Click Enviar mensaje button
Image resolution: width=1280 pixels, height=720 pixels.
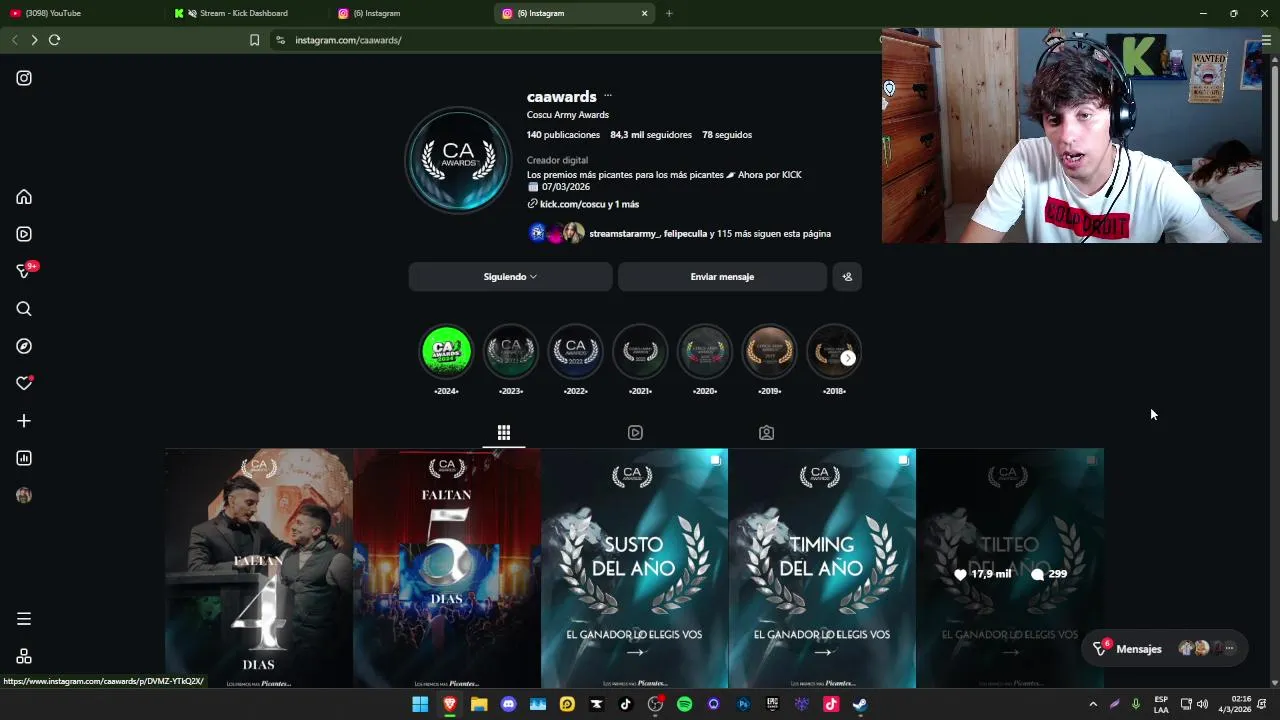pyautogui.click(x=722, y=277)
